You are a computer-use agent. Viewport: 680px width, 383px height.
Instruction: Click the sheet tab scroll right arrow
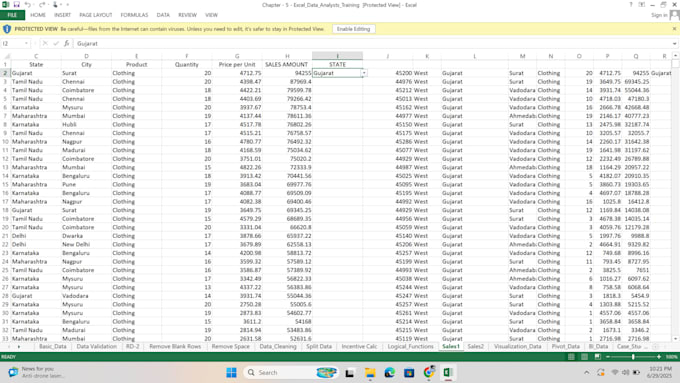click(x=19, y=347)
